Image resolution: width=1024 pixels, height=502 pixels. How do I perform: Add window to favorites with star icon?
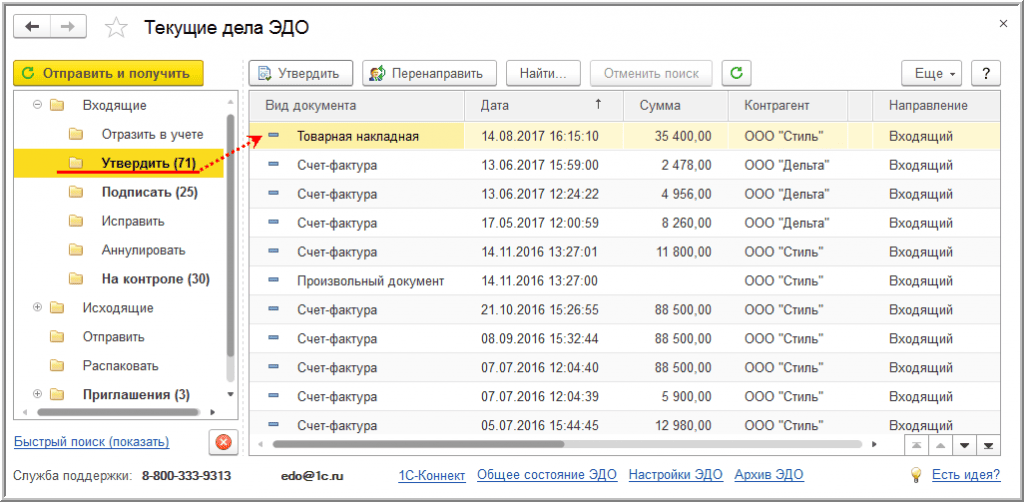pos(117,28)
